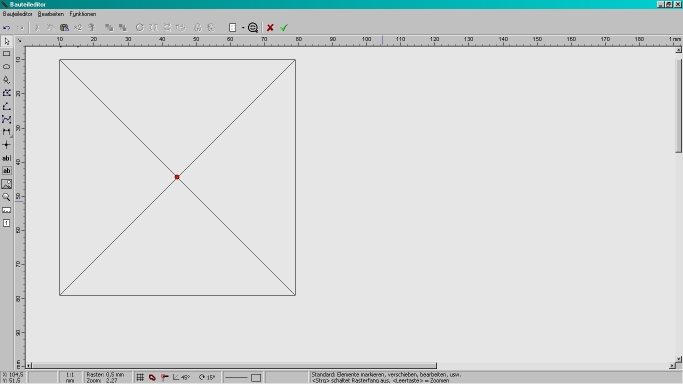Click the paste toolbar icon
Image resolution: width=683 pixels, height=384 pixels.
click(x=64, y=27)
